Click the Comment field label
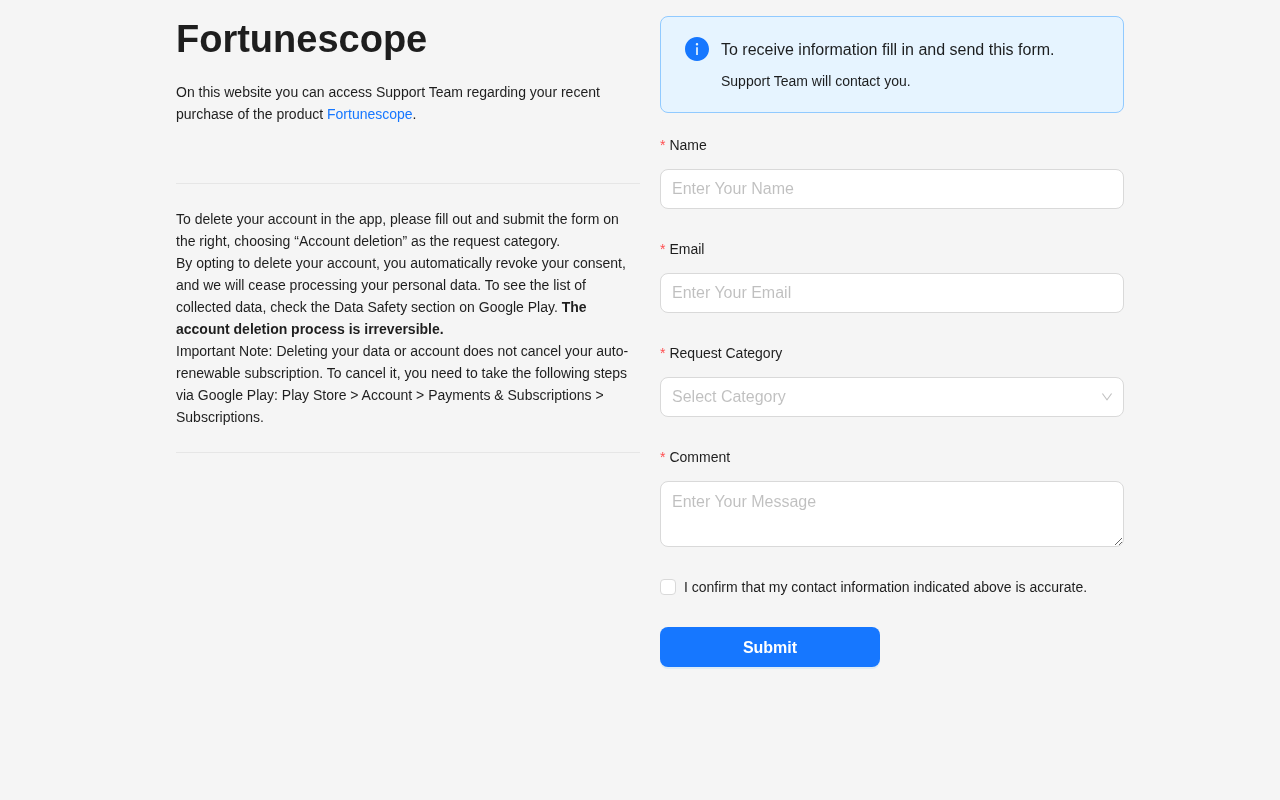1280x800 pixels. (x=699, y=457)
